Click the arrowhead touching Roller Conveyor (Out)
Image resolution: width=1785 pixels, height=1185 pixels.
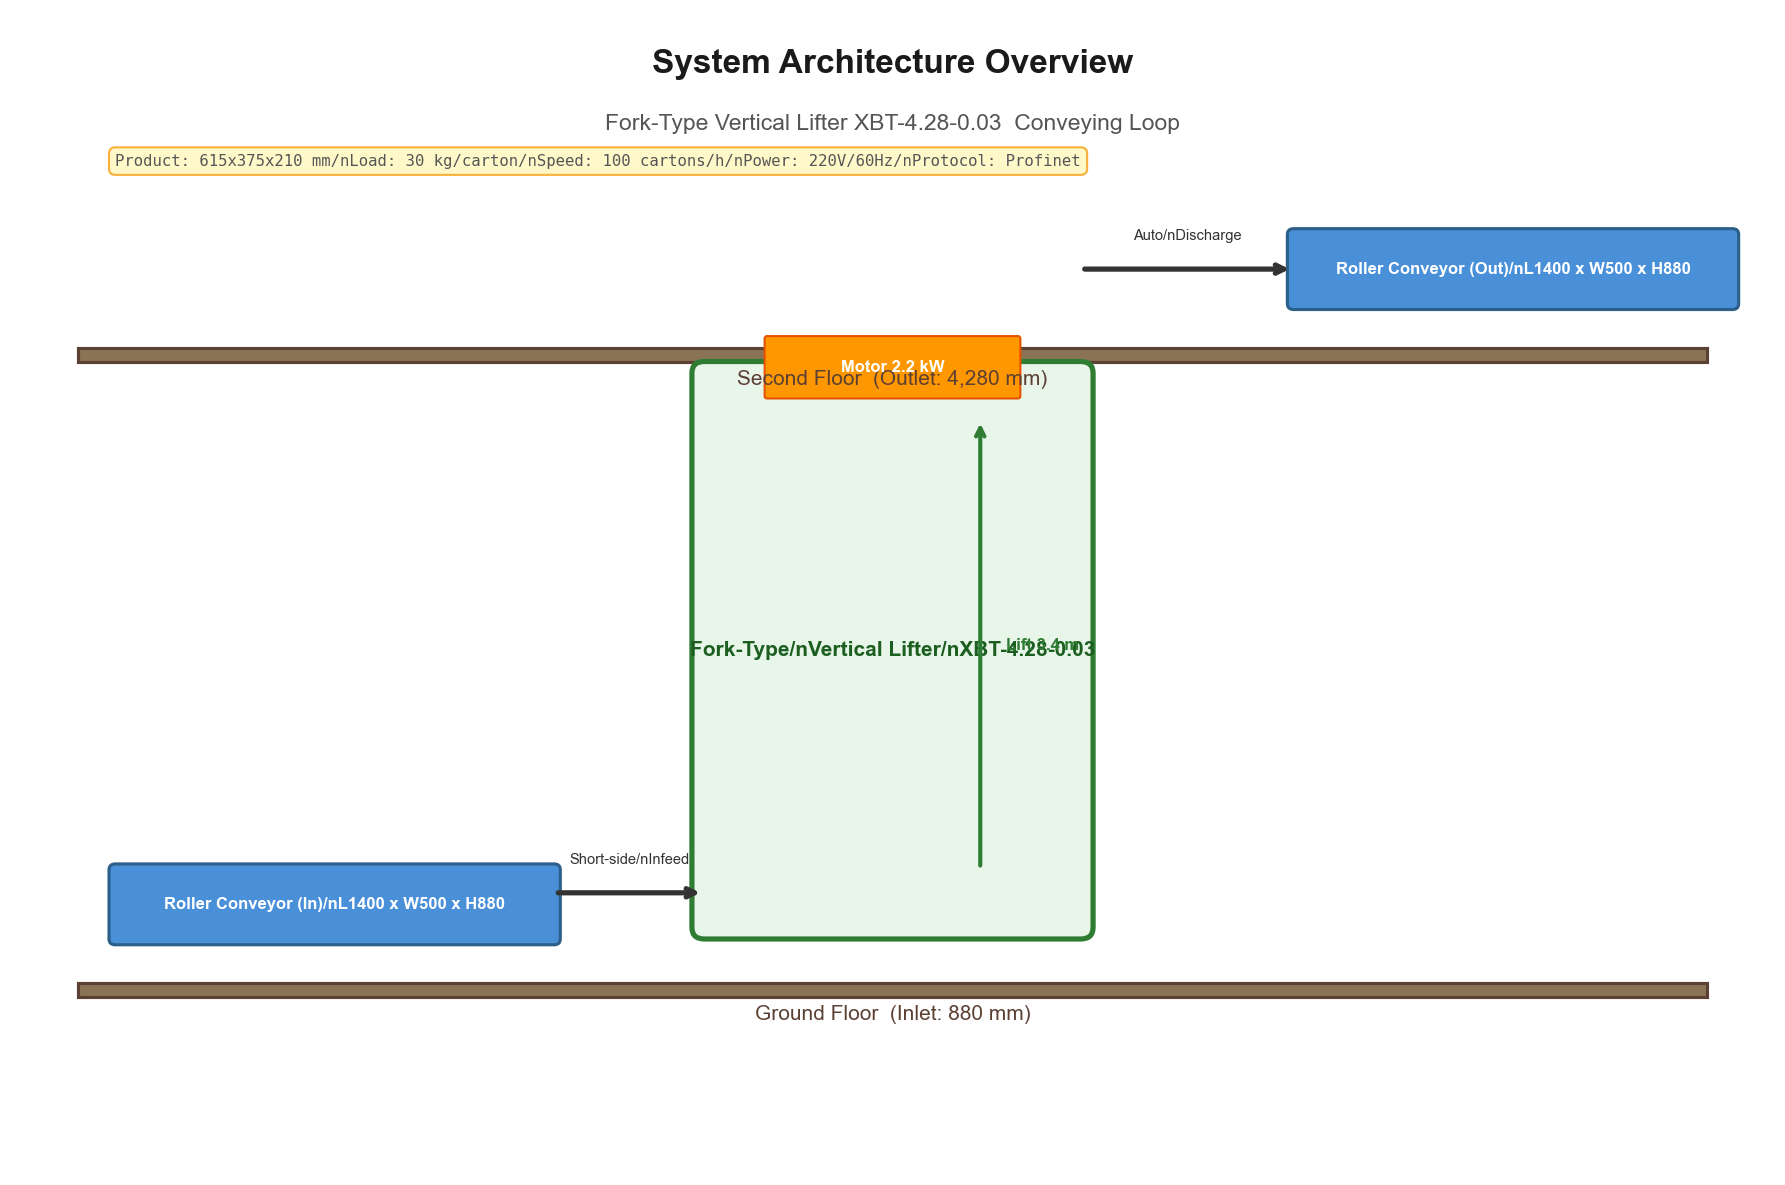point(1279,269)
